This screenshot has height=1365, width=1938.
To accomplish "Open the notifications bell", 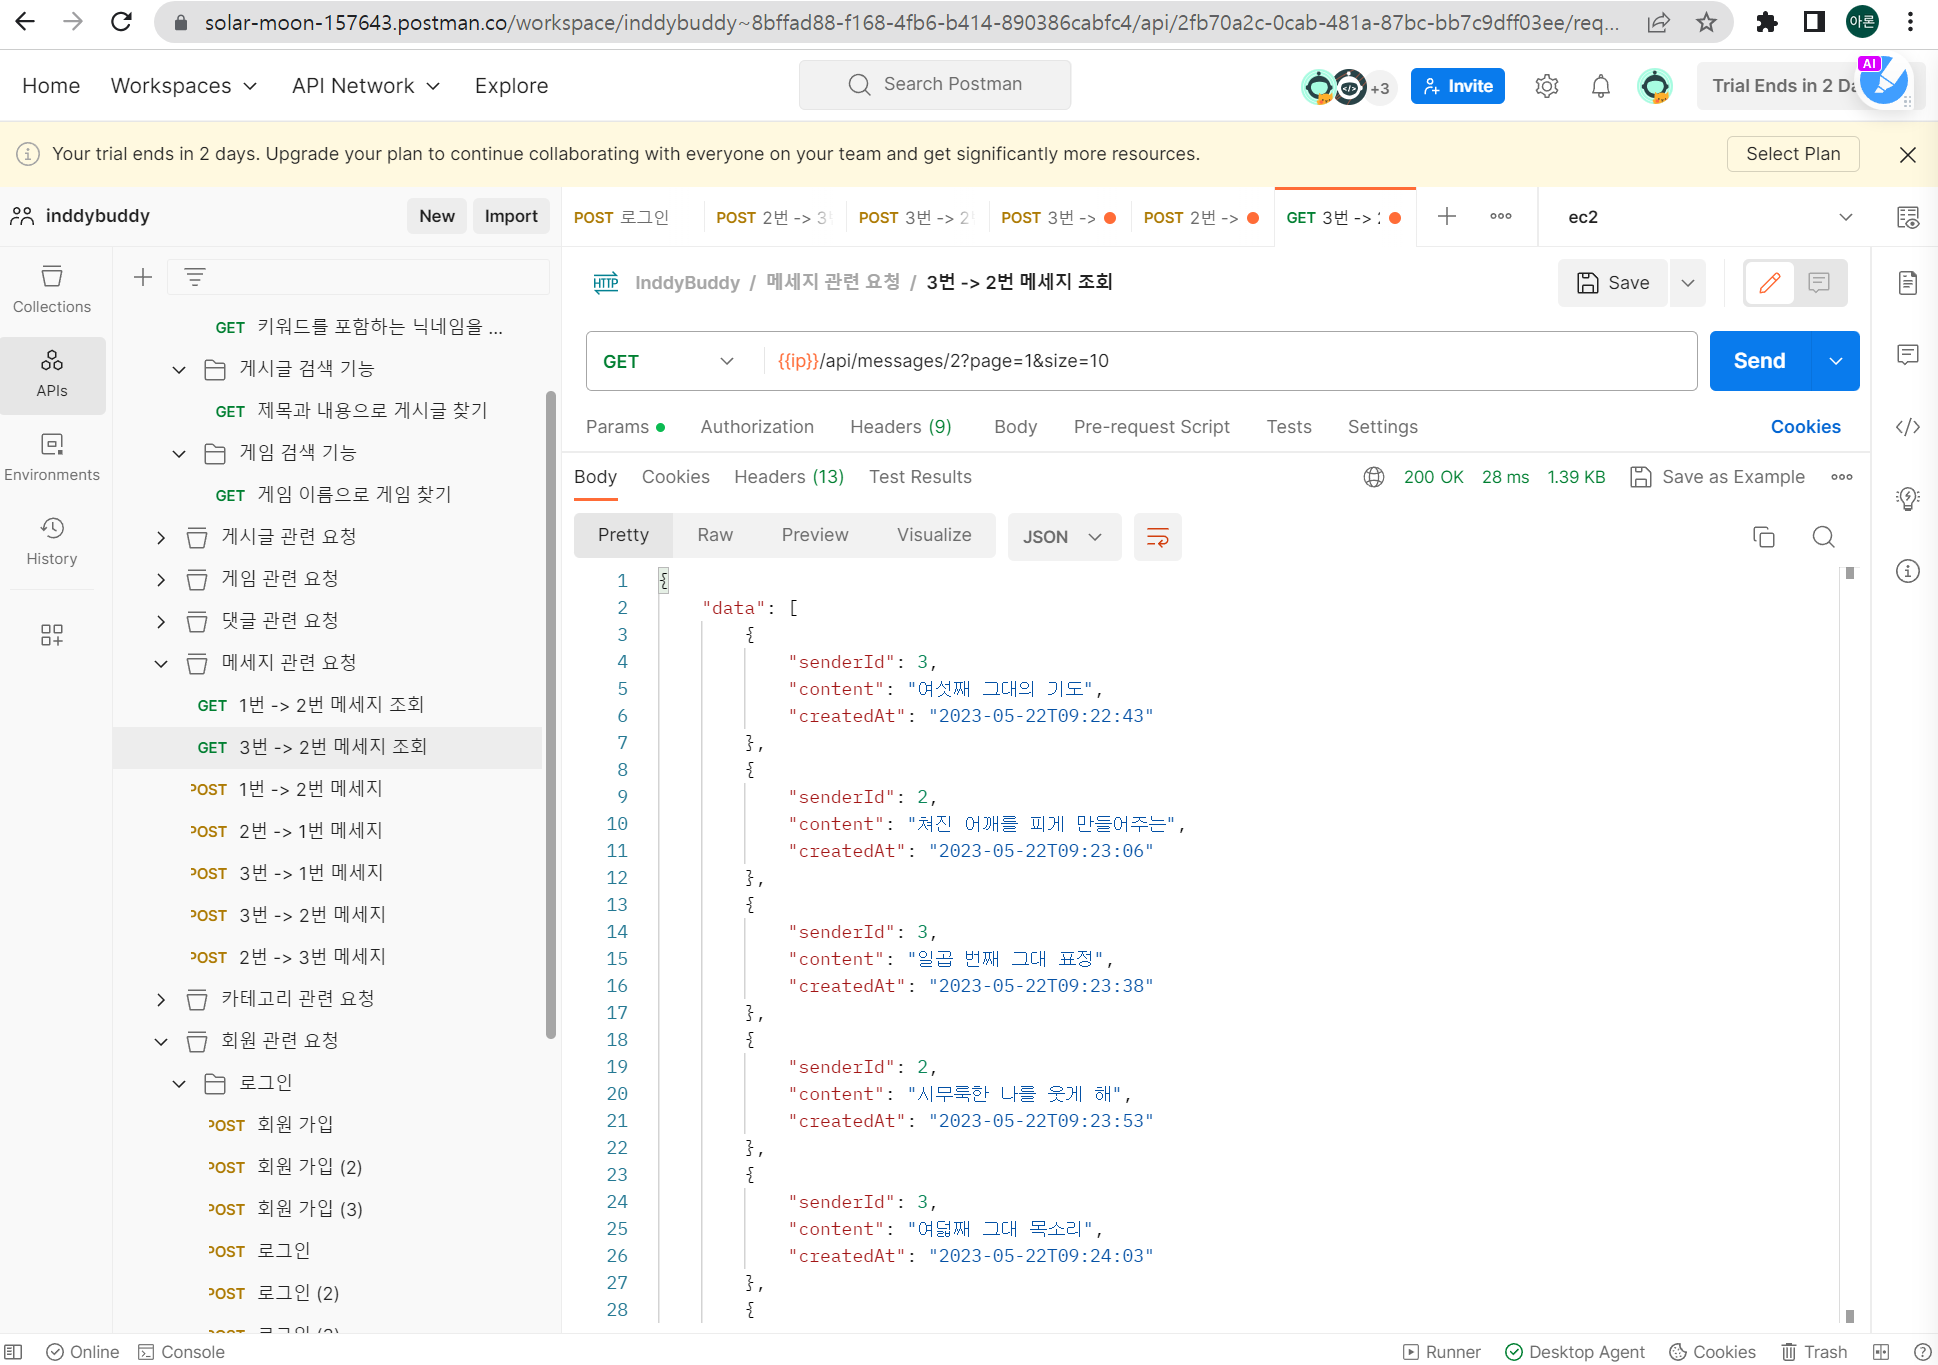I will pos(1600,86).
